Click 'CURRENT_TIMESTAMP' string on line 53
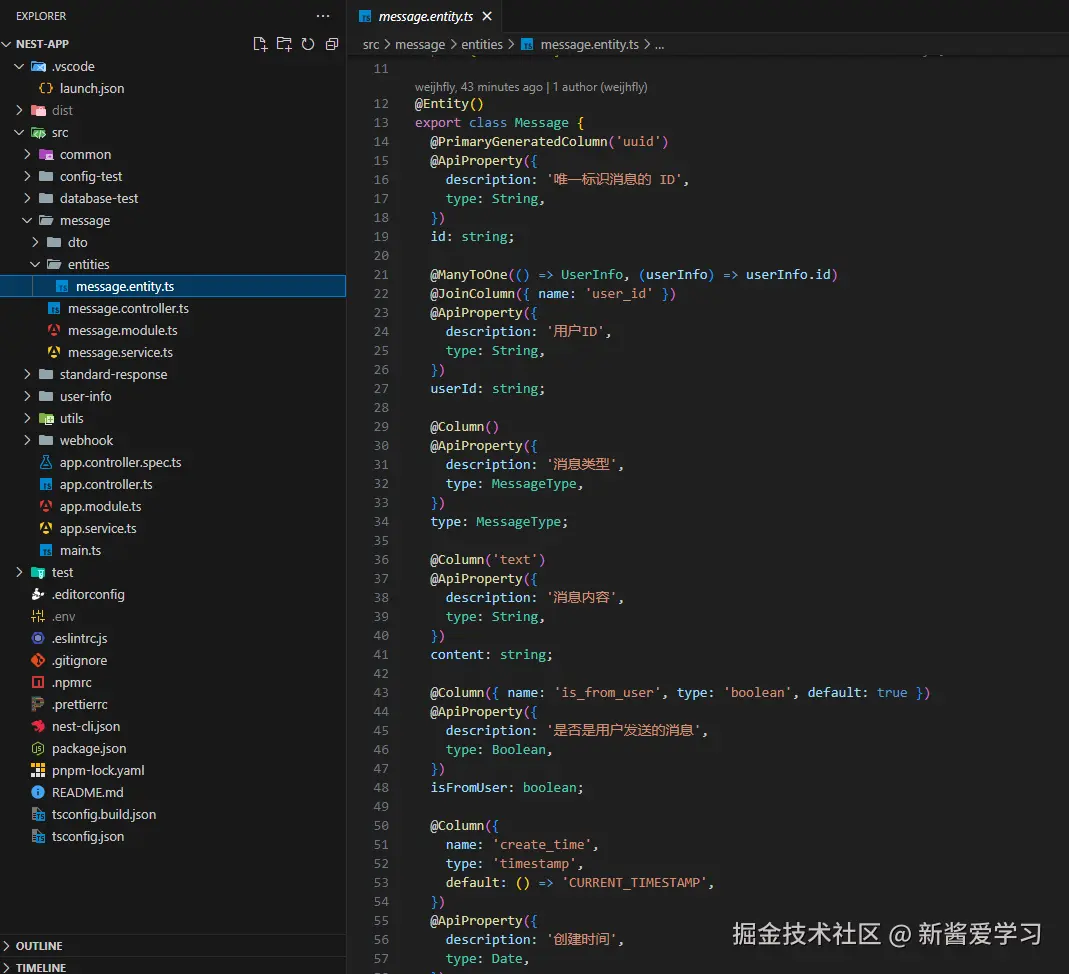 [634, 883]
